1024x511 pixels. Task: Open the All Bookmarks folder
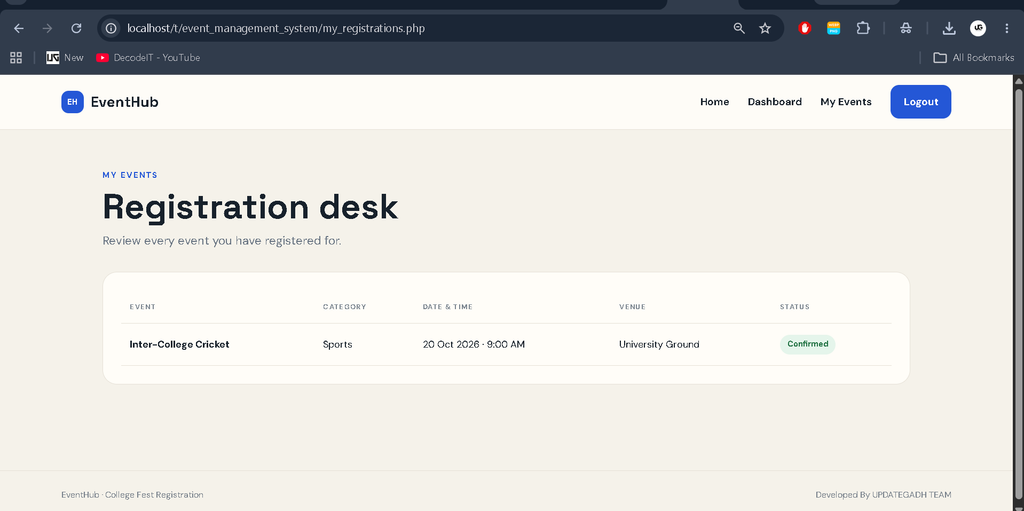click(x=974, y=58)
